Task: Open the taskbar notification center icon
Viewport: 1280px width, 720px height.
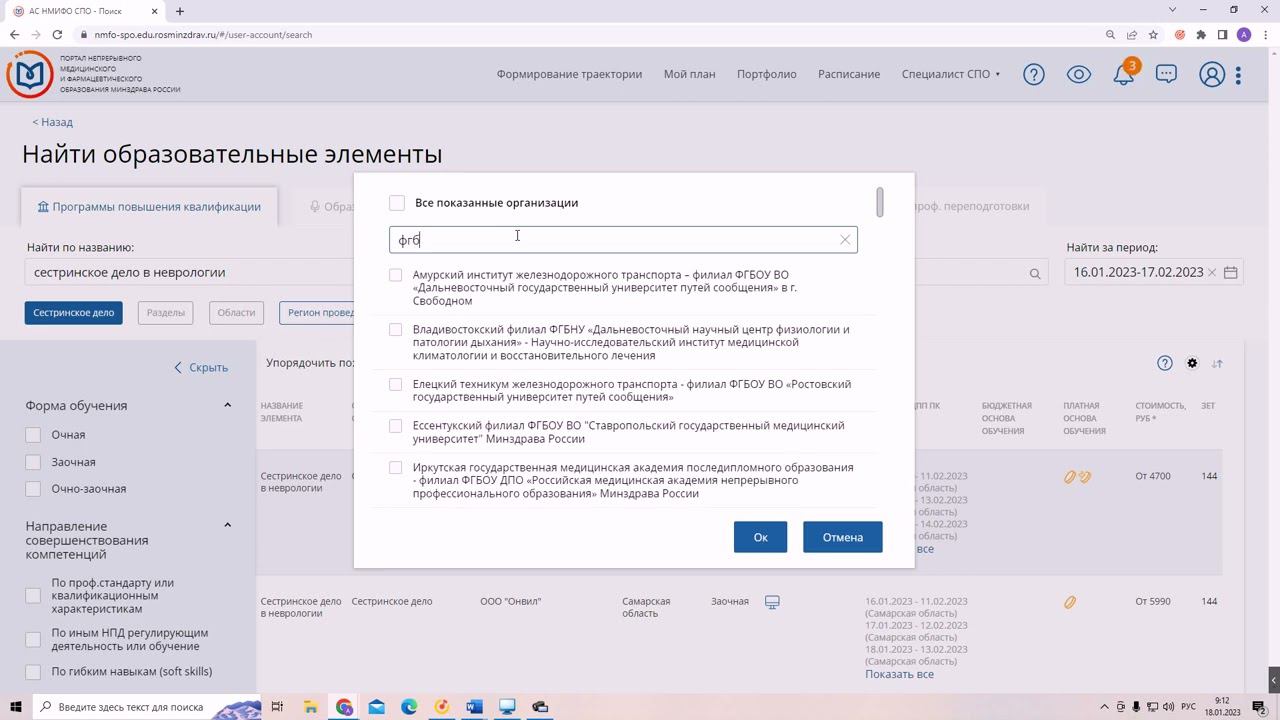Action: tap(1259, 707)
